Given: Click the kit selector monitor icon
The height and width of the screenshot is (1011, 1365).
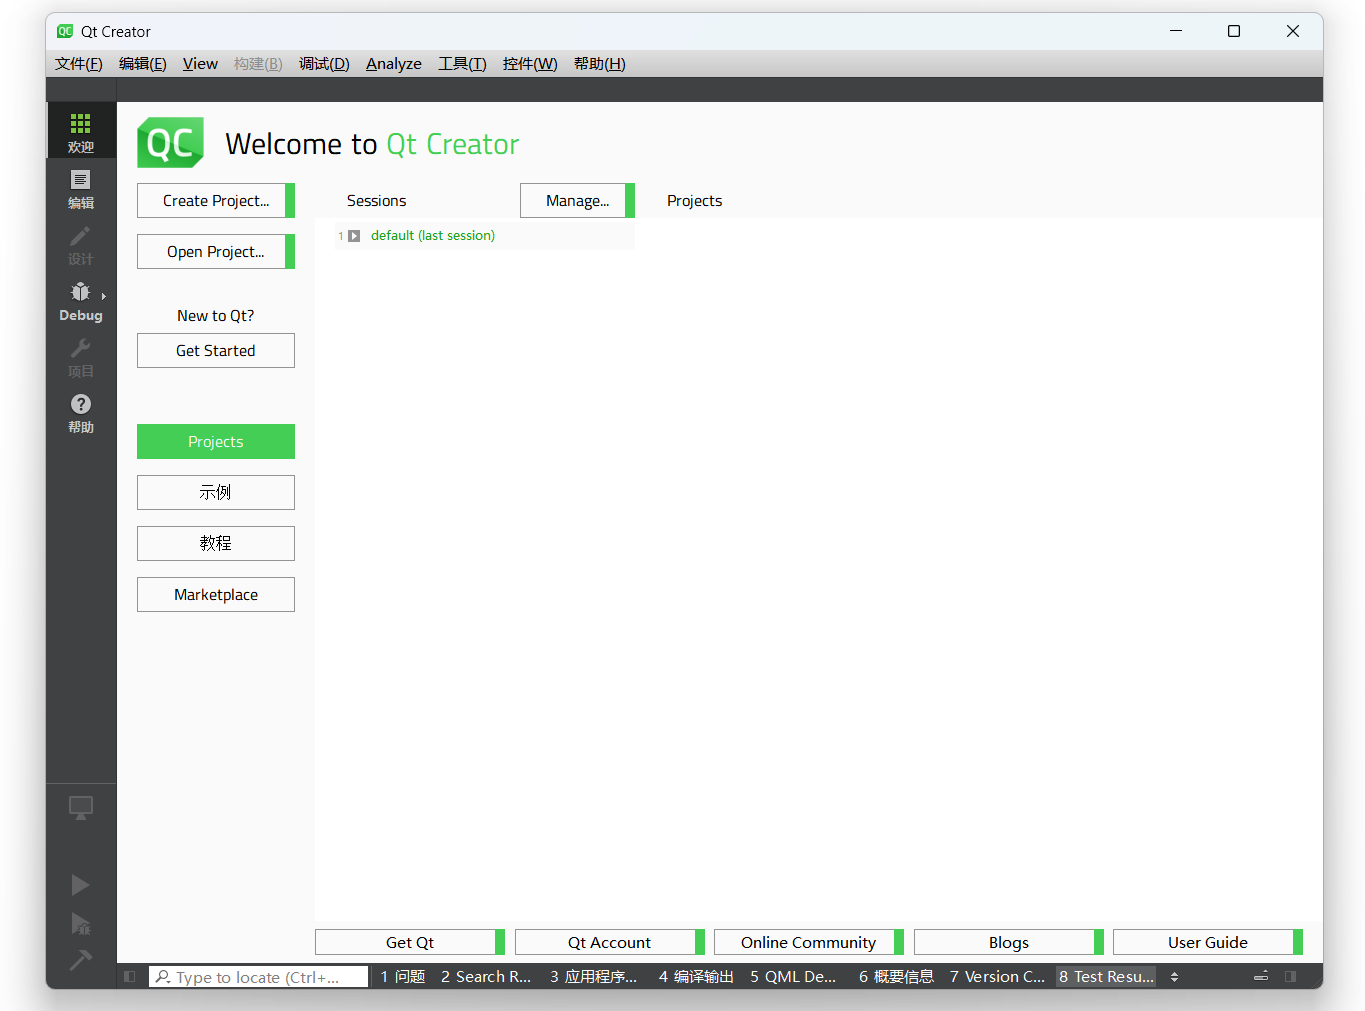Looking at the screenshot, I should (x=81, y=807).
